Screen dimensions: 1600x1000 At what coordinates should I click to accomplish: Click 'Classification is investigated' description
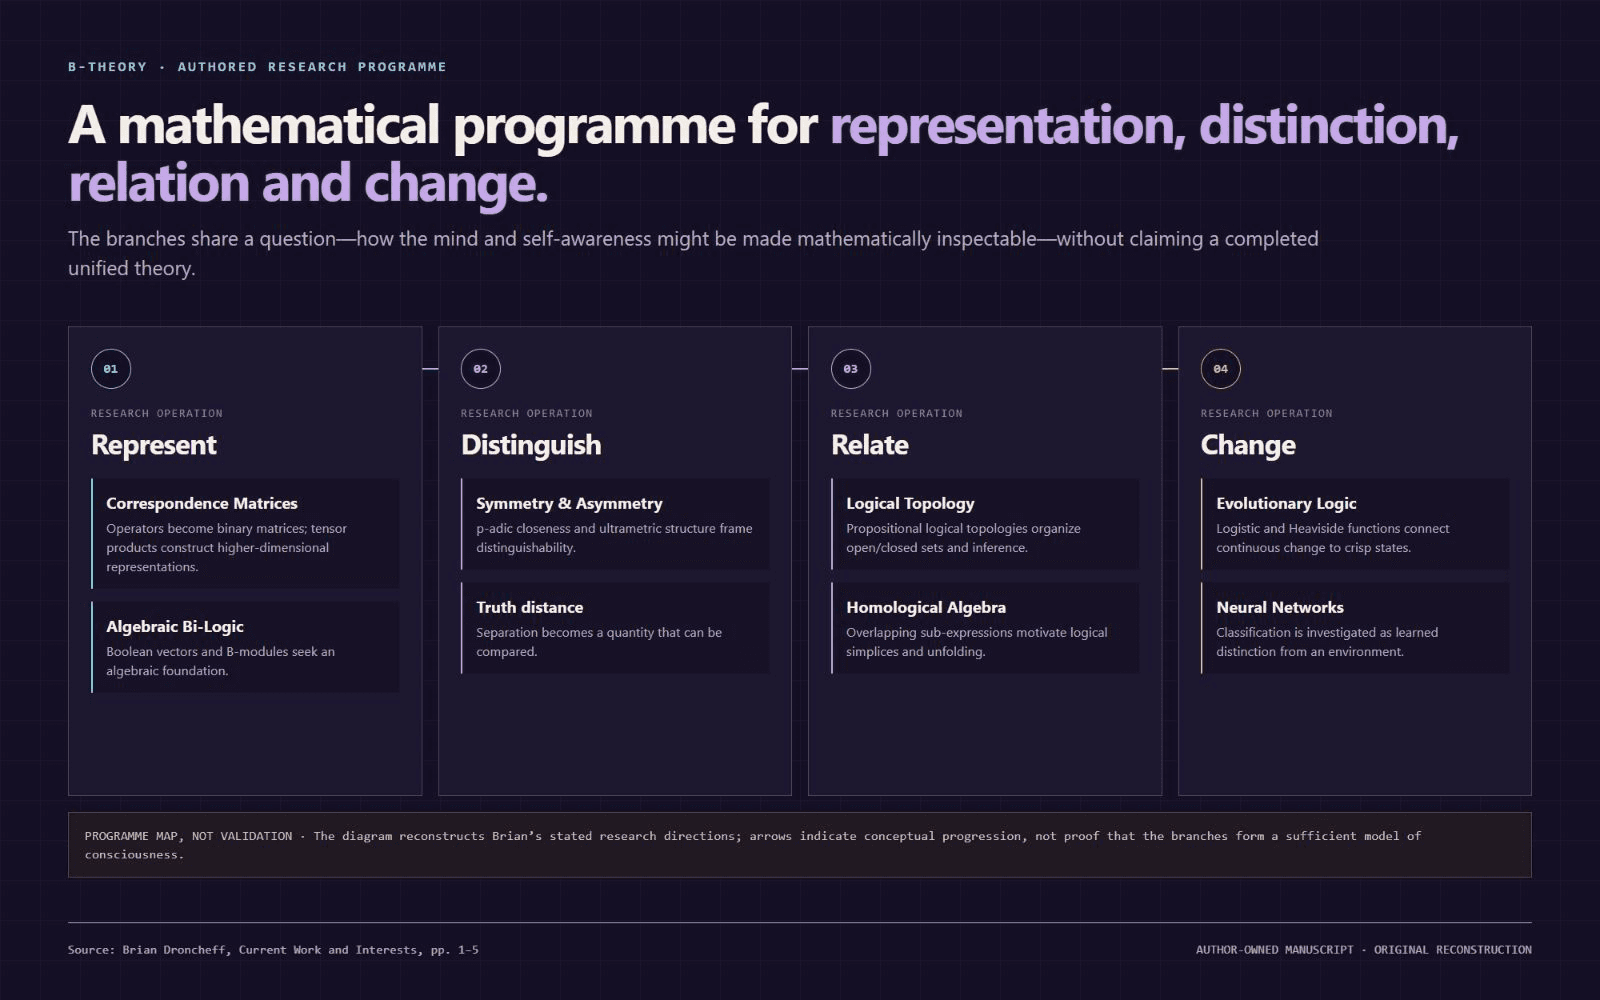click(1327, 642)
